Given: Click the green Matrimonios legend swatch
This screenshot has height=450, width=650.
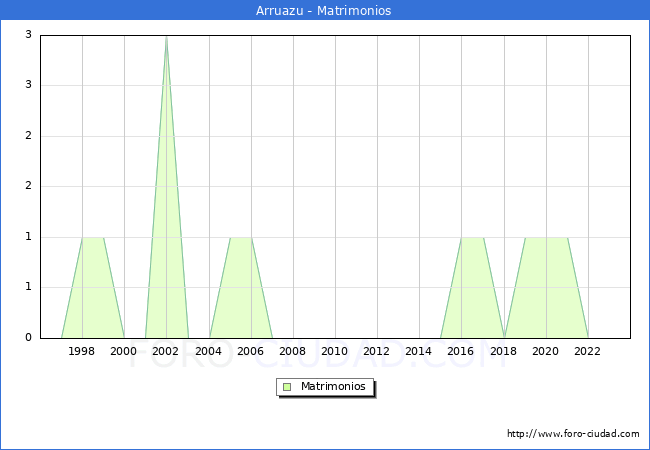Looking at the screenshot, I should (x=287, y=386).
